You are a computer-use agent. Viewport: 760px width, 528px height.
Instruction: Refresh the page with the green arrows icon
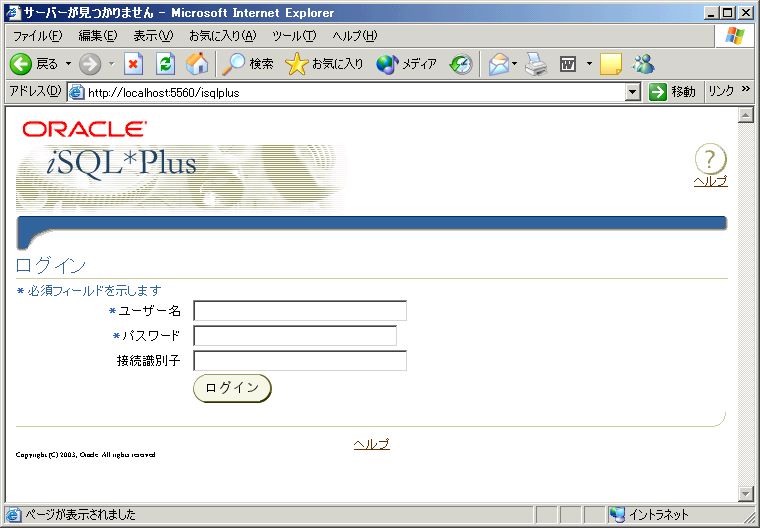click(x=165, y=64)
